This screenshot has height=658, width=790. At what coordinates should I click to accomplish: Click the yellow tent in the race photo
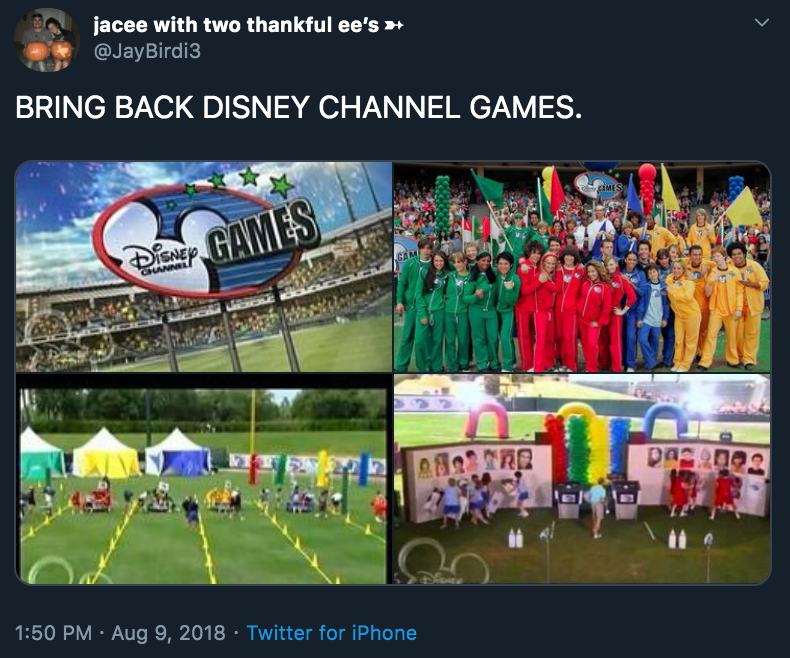click(x=105, y=452)
